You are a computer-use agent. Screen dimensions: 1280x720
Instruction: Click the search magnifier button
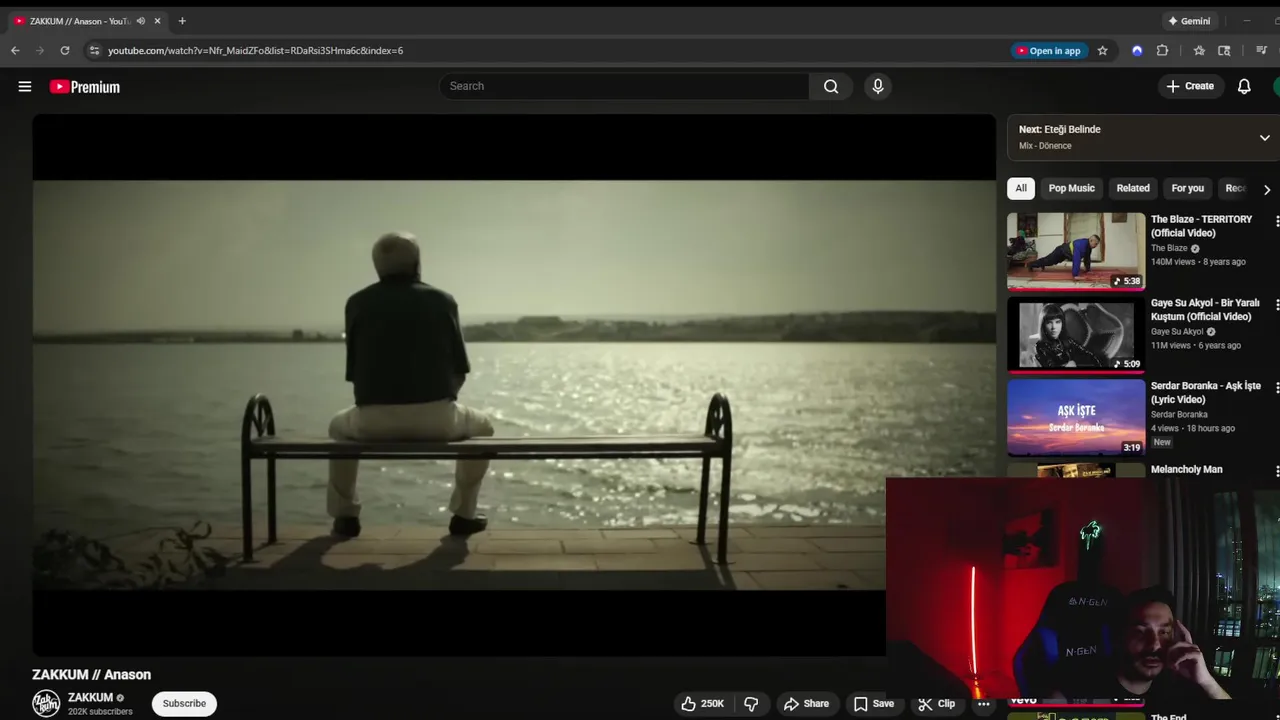(x=831, y=86)
